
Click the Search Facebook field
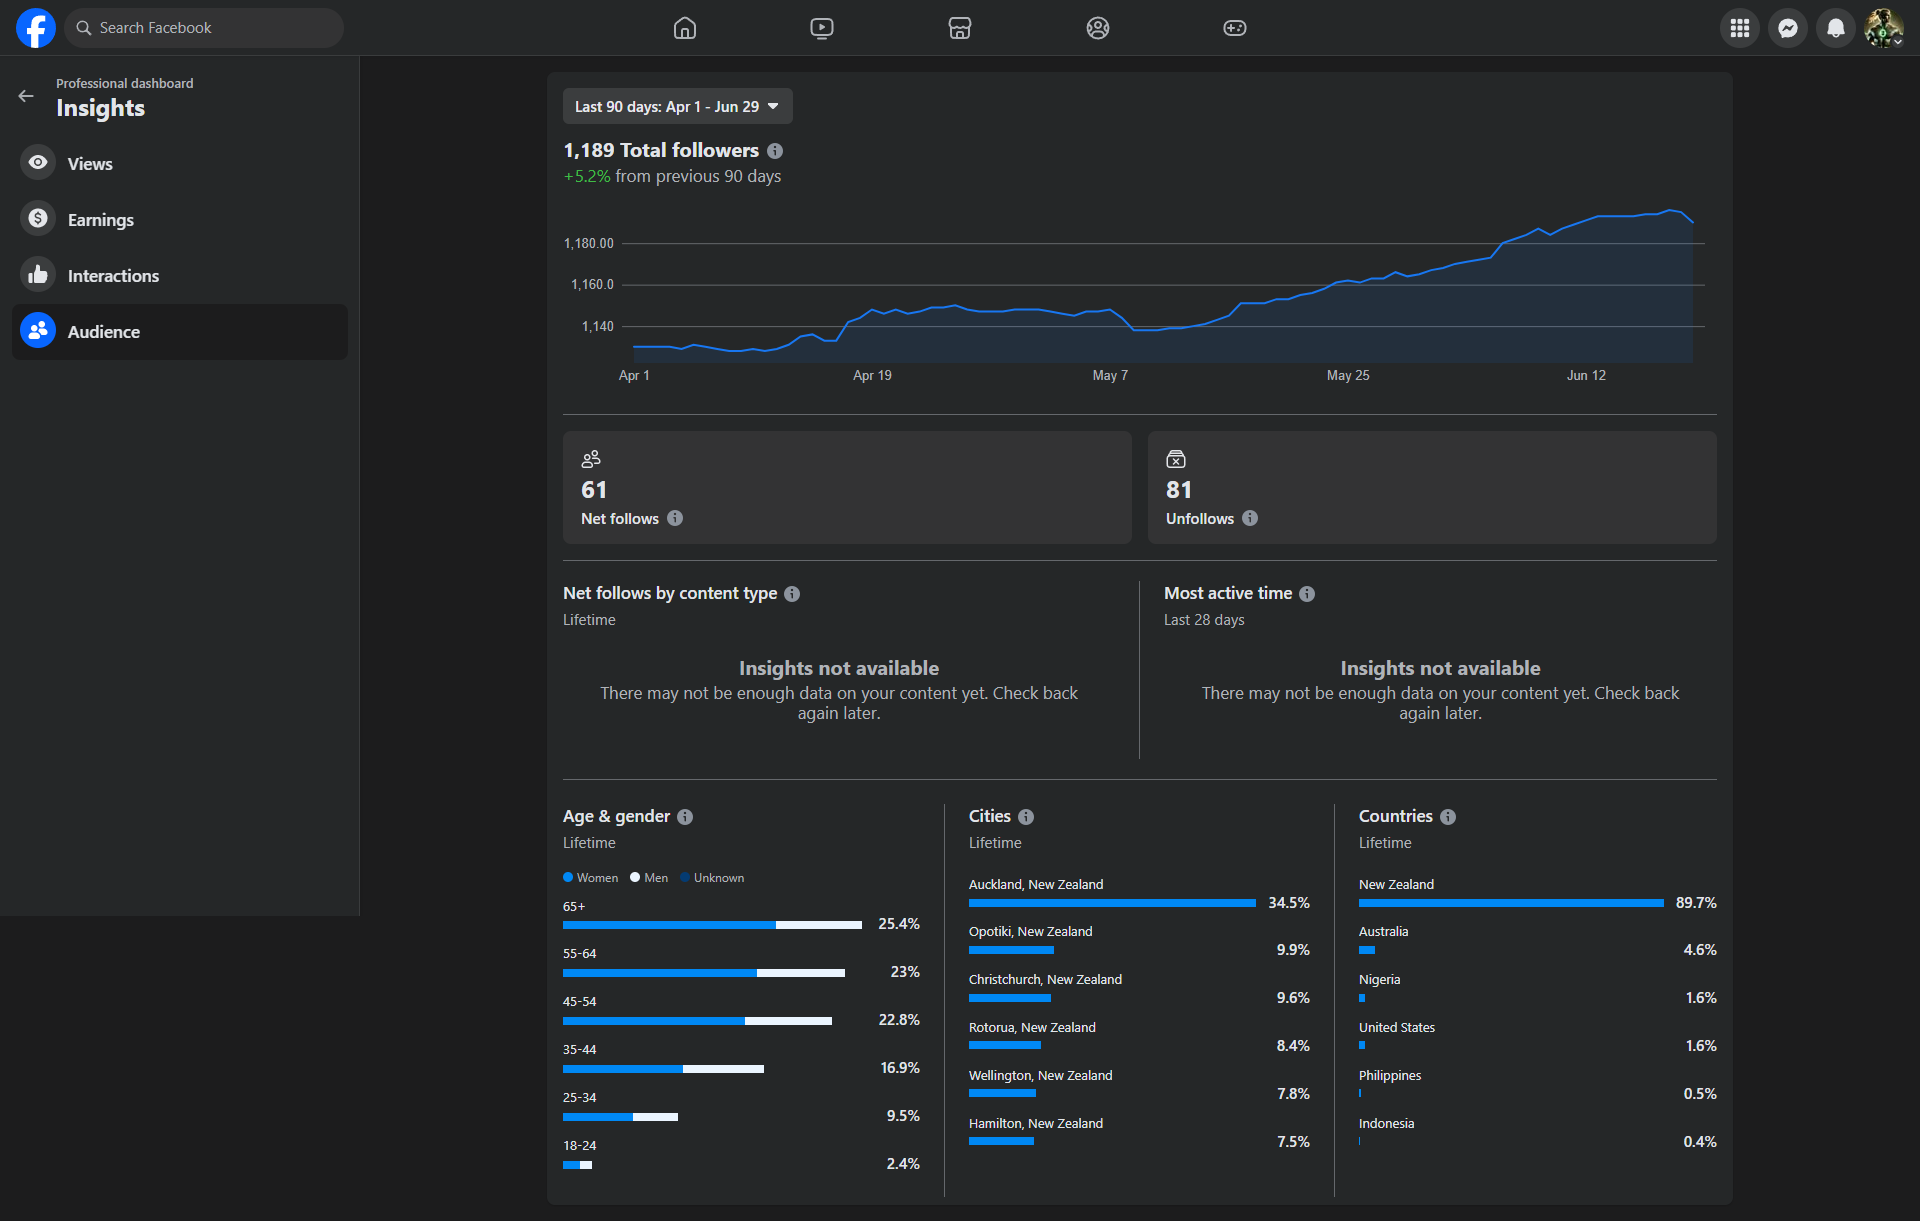point(205,28)
